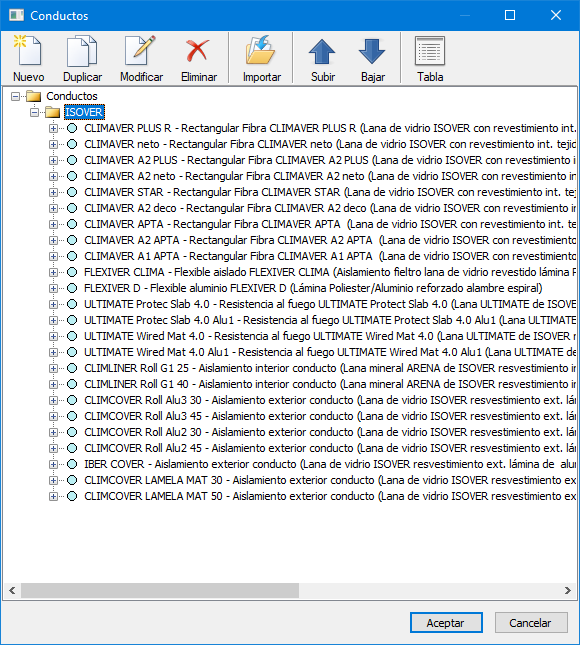Screen dimensions: 580x645
Task: Select CLIMCOVER Roll Alu2 30 row
Action: click(x=329, y=432)
